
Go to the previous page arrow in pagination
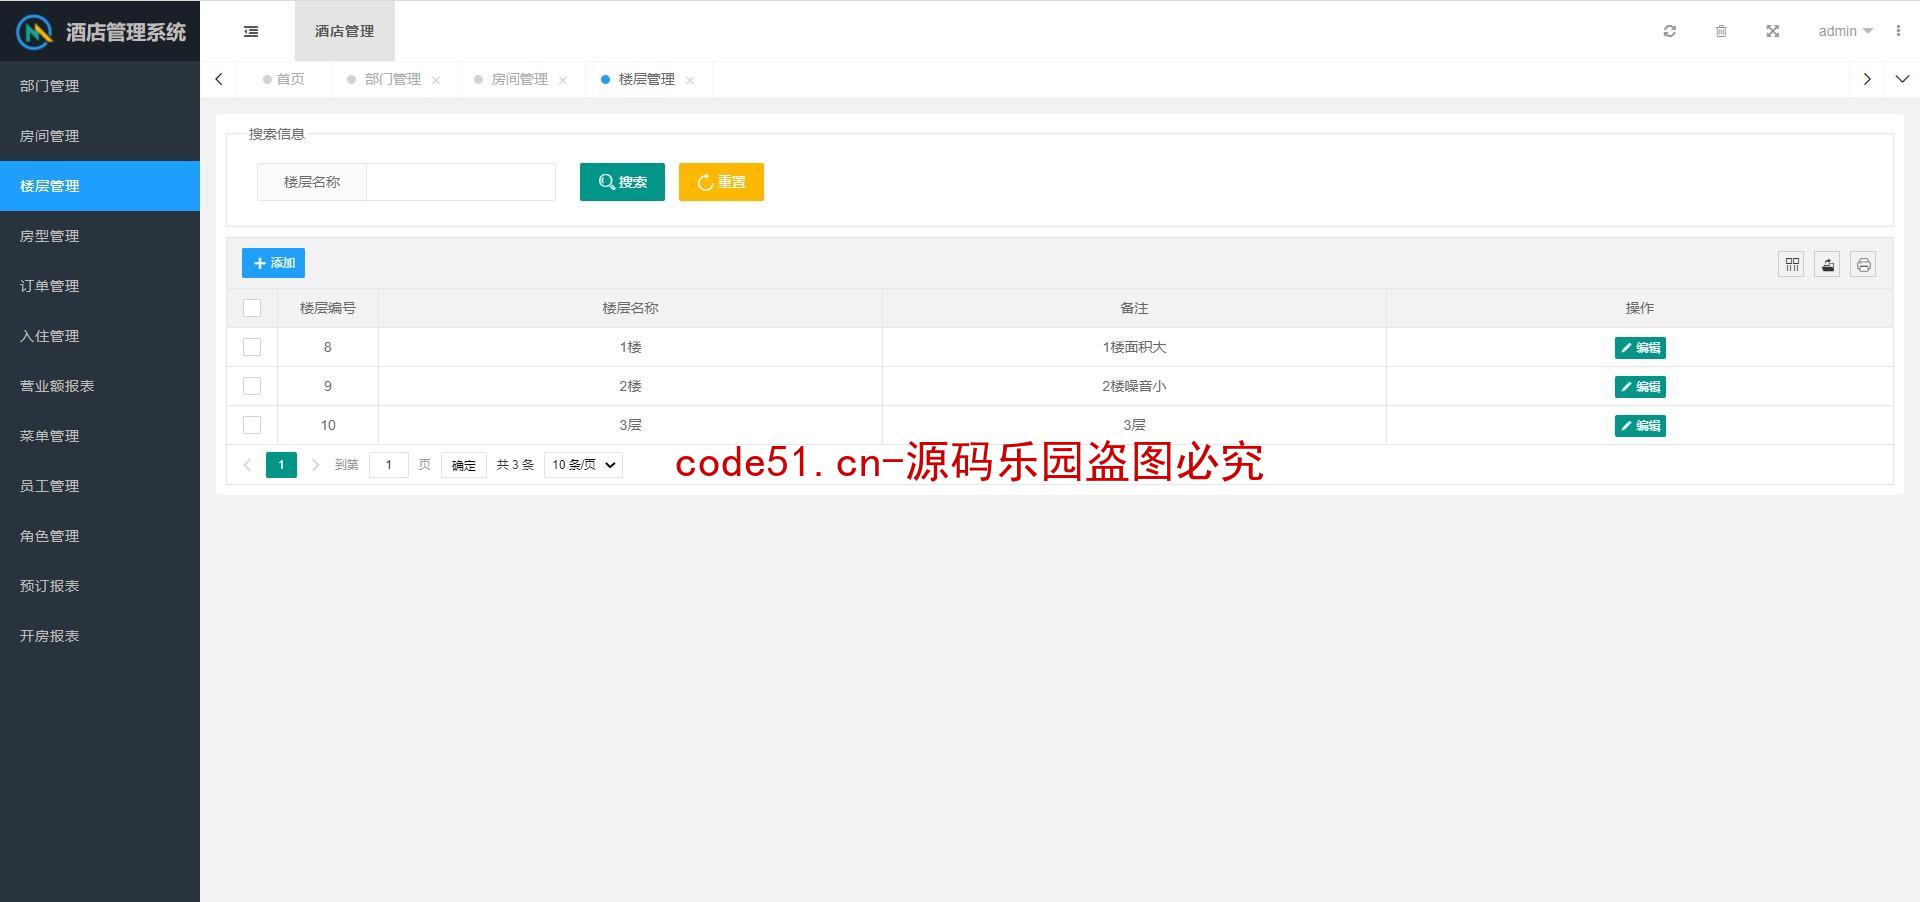[x=247, y=465]
